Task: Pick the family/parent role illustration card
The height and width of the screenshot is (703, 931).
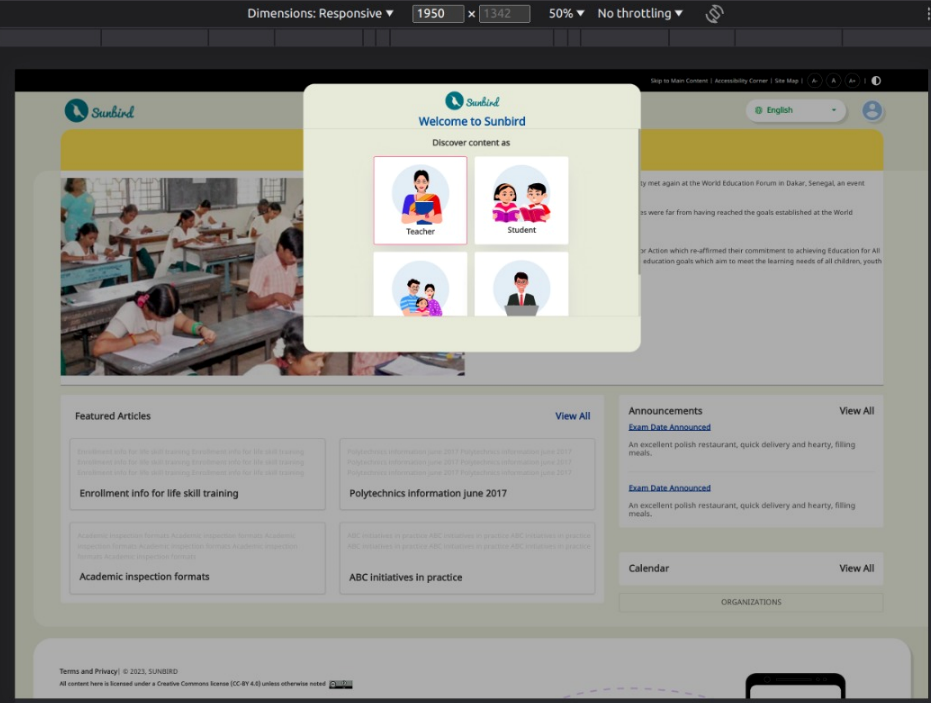Action: point(420,285)
